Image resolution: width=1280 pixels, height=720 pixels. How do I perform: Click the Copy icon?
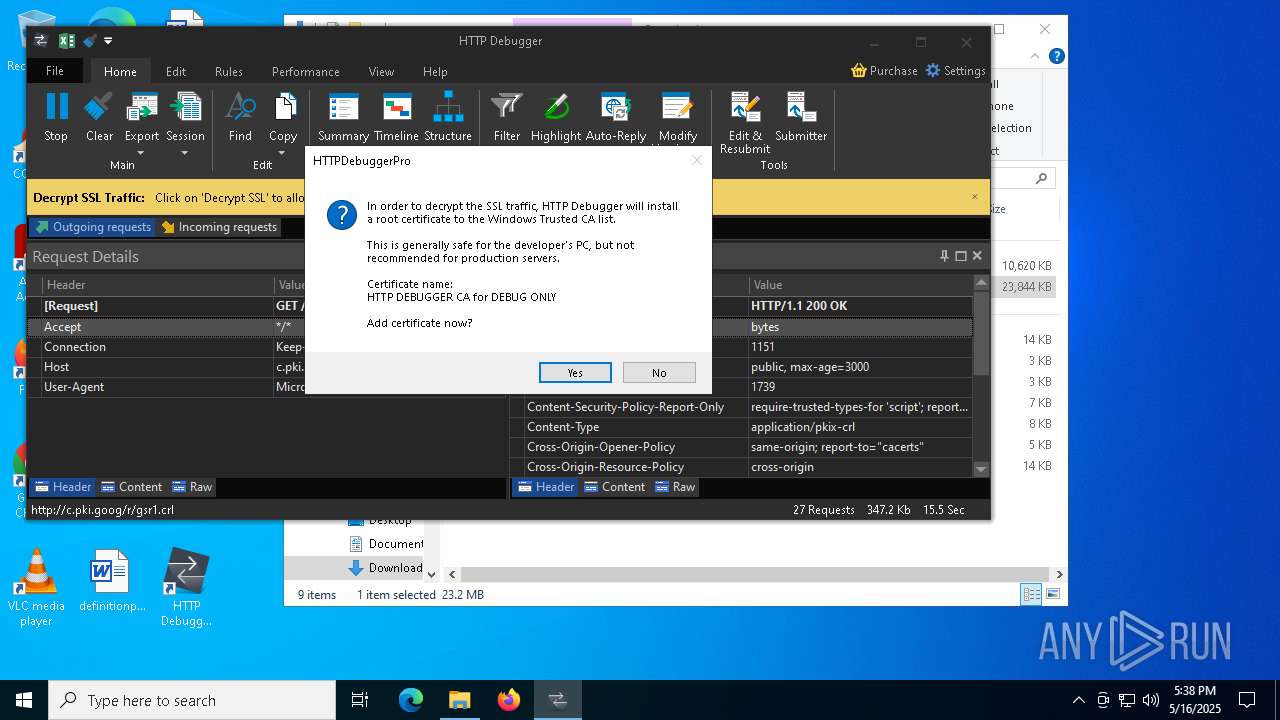click(284, 107)
